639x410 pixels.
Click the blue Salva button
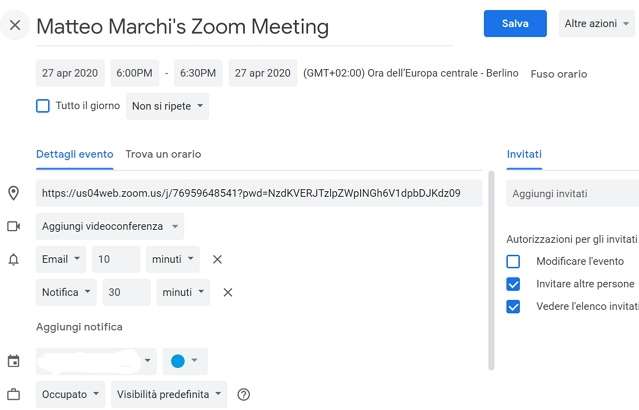515,23
